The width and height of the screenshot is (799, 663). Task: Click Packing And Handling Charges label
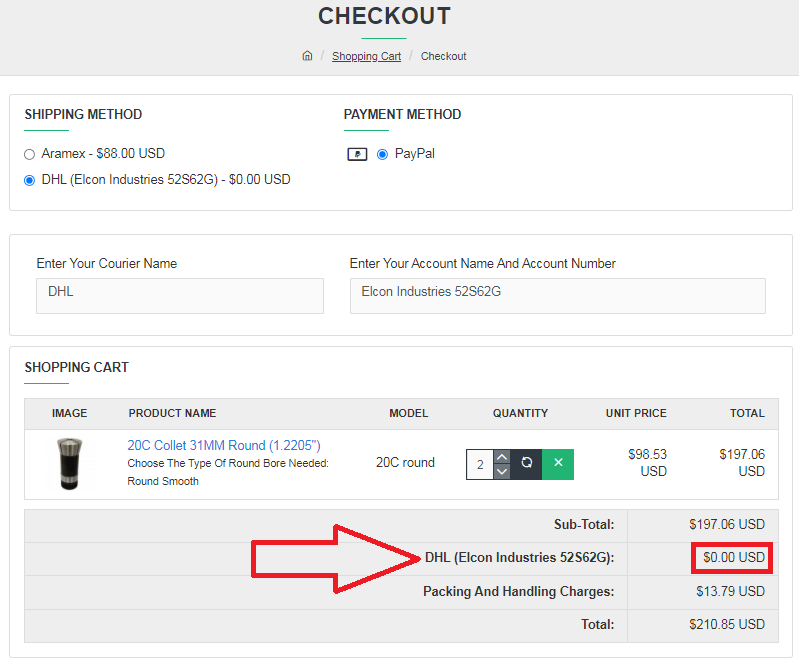pos(519,591)
